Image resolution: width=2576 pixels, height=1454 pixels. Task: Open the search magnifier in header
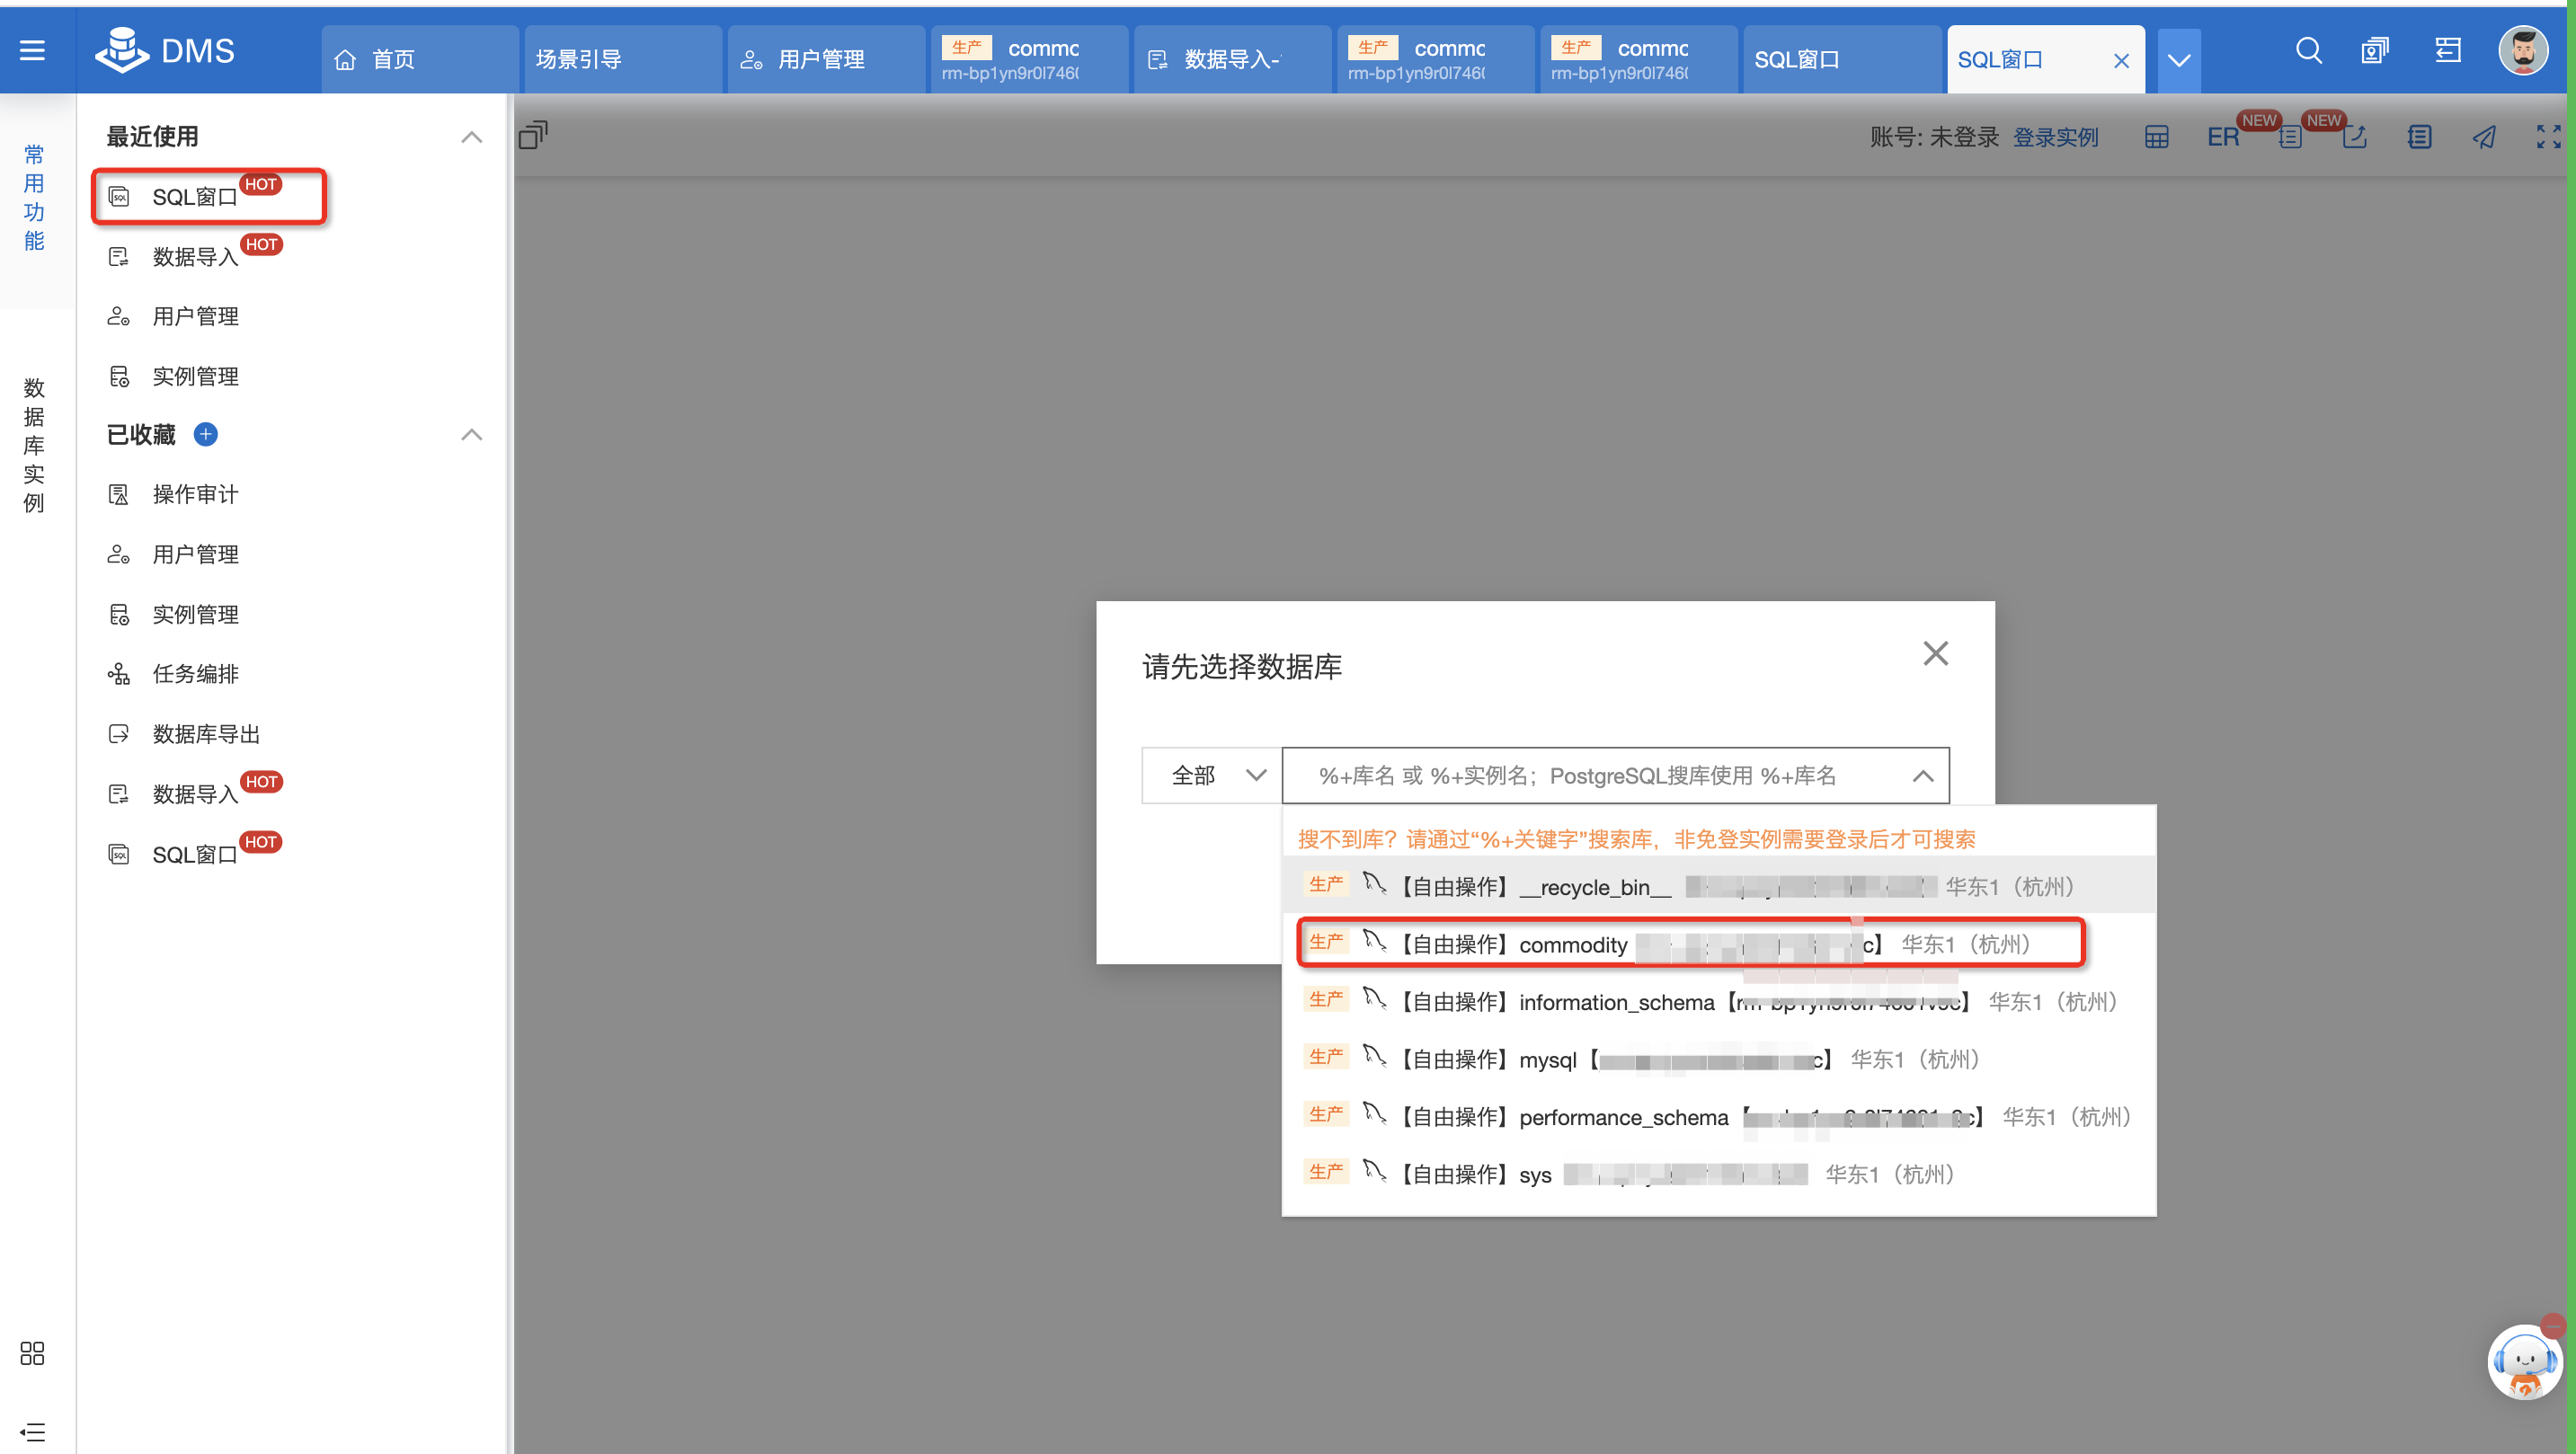click(x=2308, y=50)
